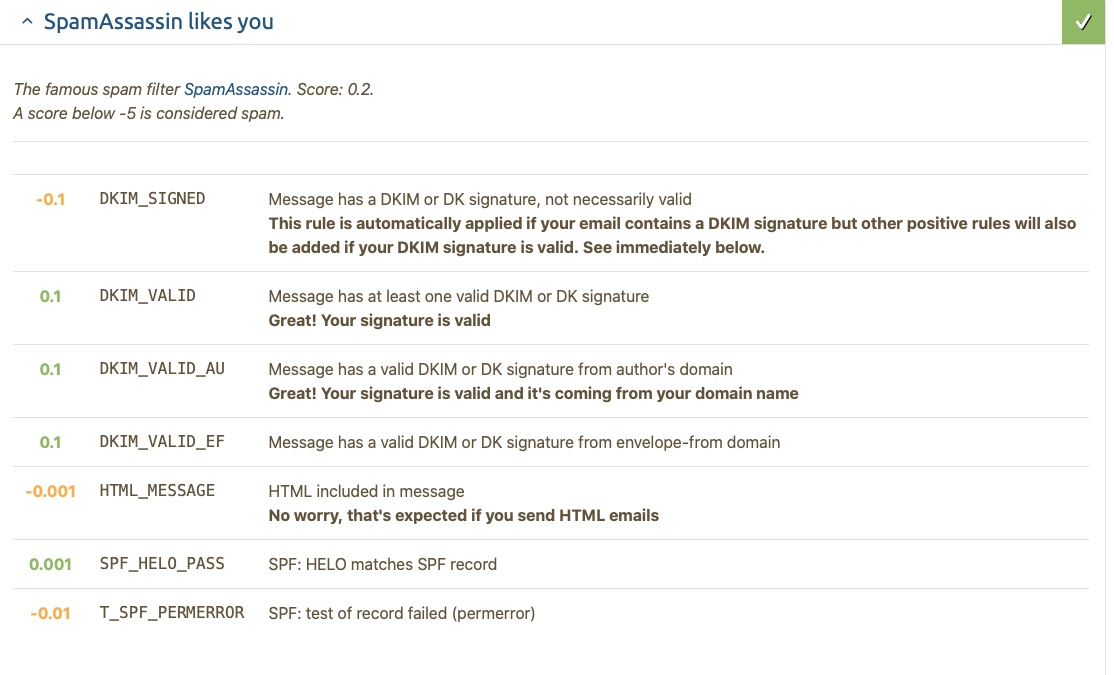Click the DKIM_VALID_EF rule name
The height and width of the screenshot is (675, 1114).
pos(162,442)
